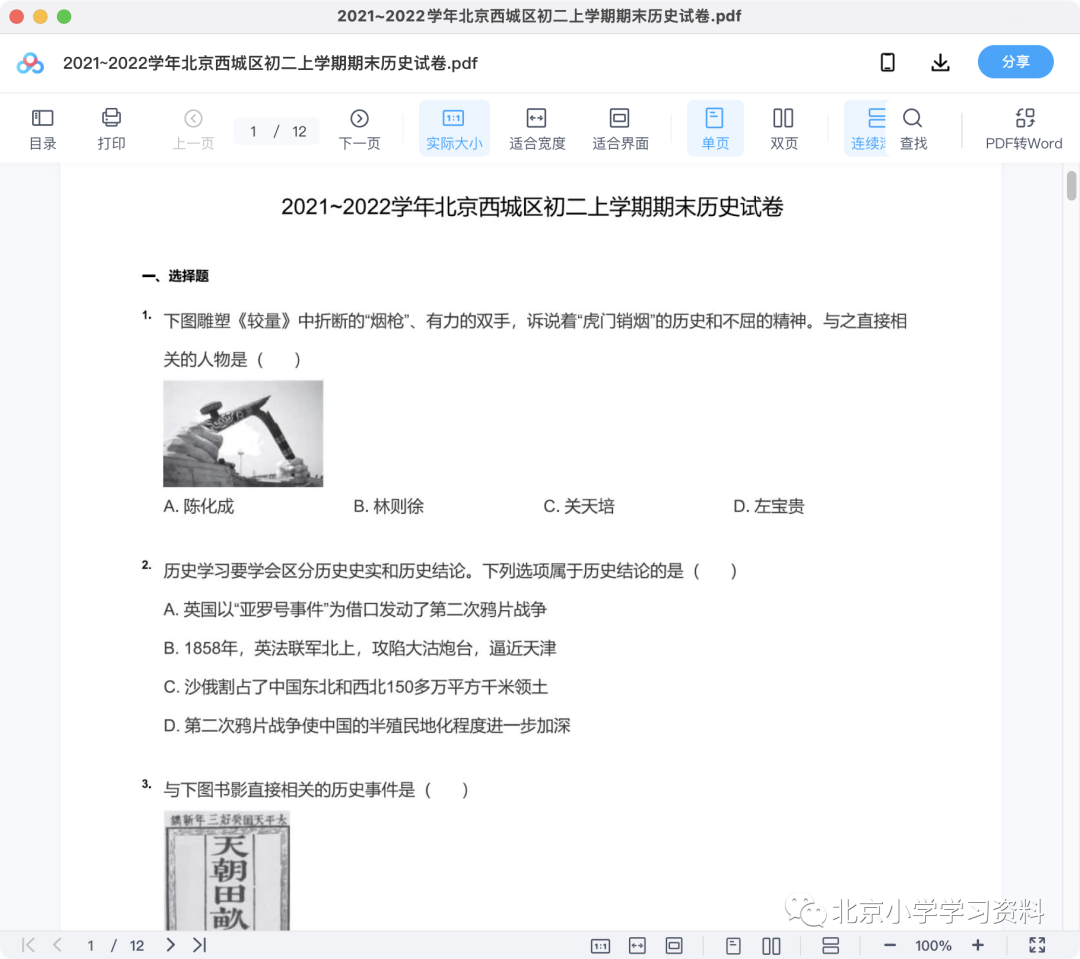Click previous page arrow in bottom bar

[x=57, y=945]
